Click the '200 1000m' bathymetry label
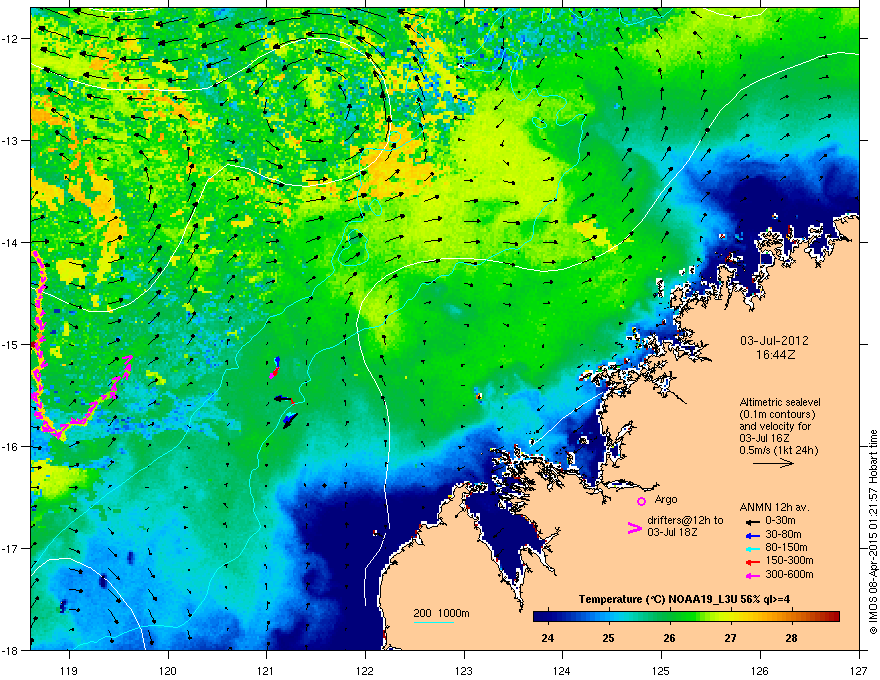Image resolution: width=880 pixels, height=680 pixels. tap(441, 613)
